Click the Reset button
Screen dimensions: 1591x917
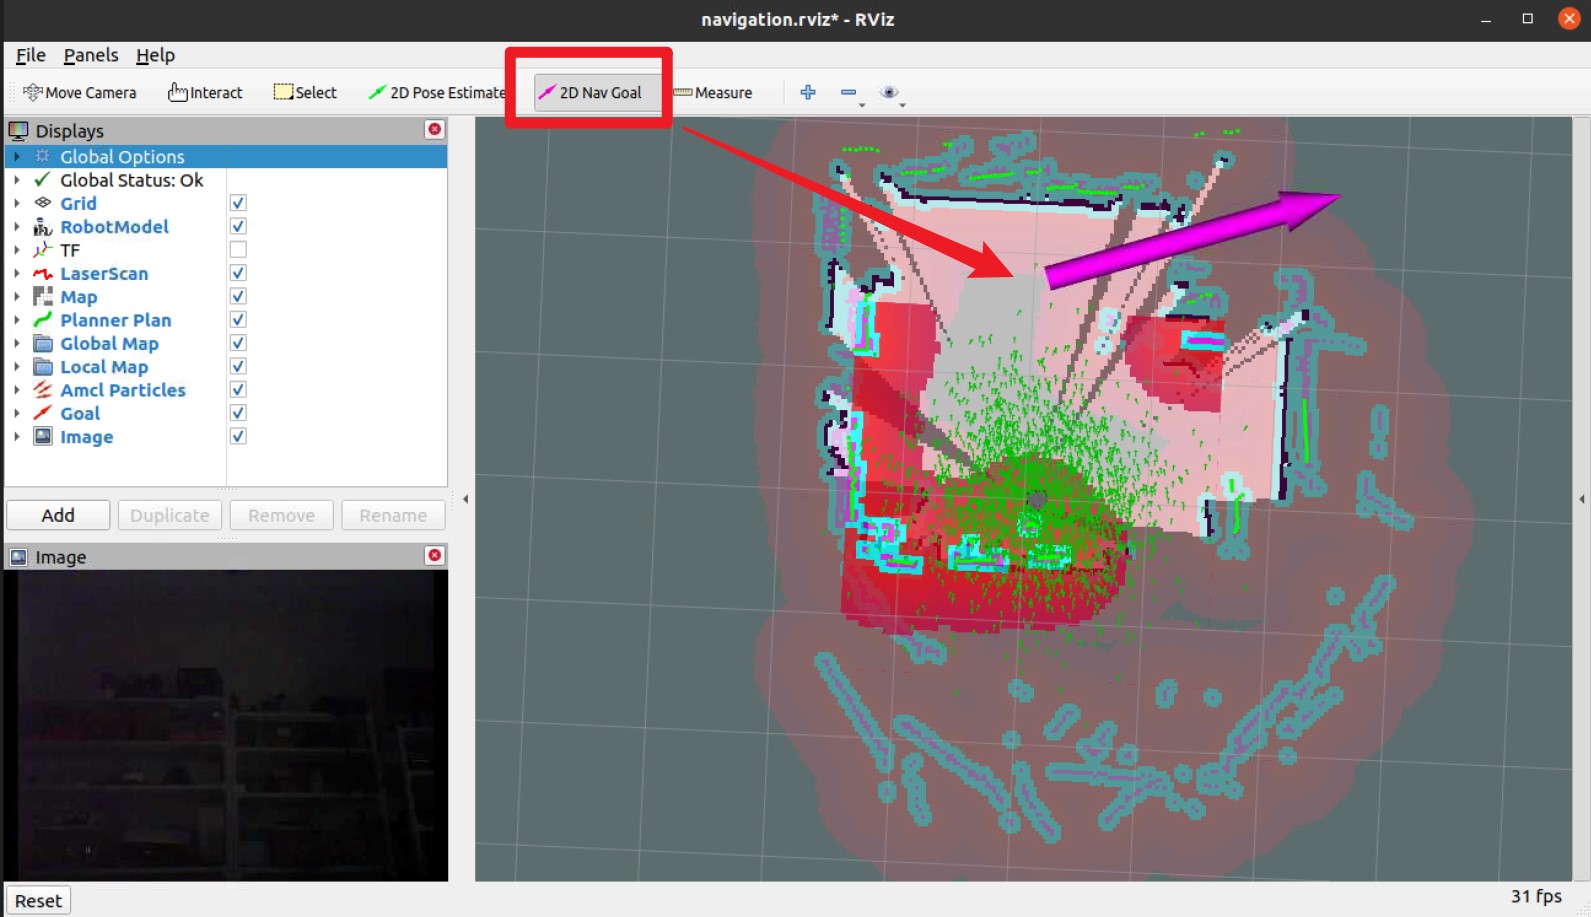click(38, 901)
